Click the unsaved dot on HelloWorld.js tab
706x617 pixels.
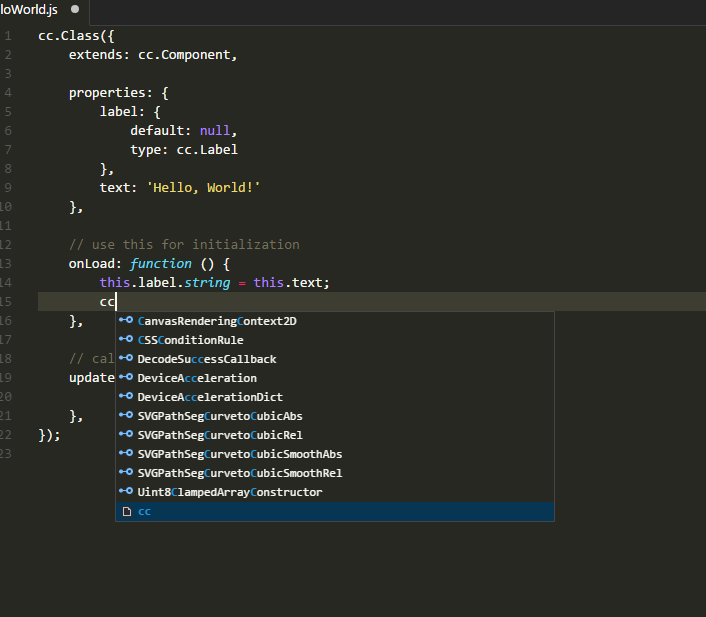tap(75, 9)
